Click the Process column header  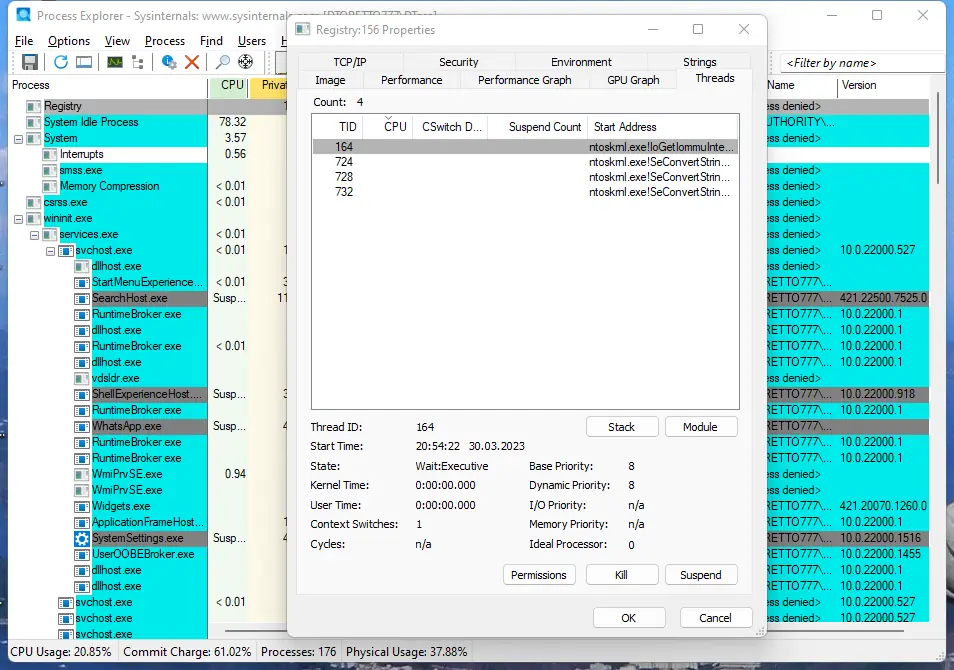(x=110, y=85)
